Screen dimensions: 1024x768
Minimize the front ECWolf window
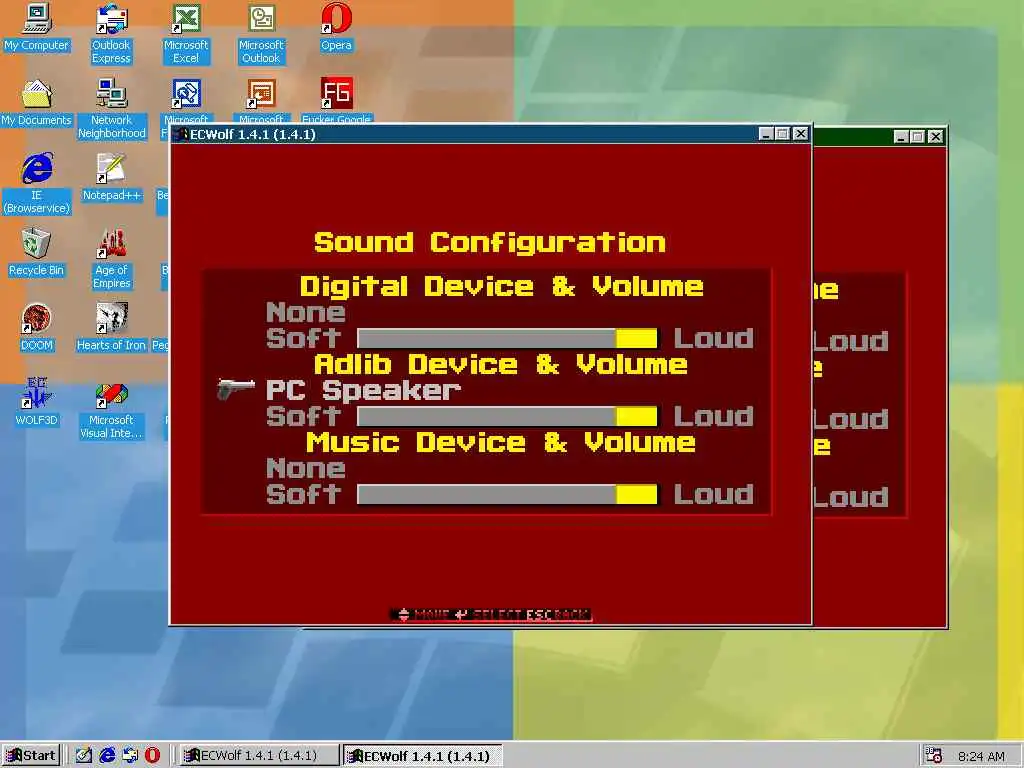tap(767, 135)
